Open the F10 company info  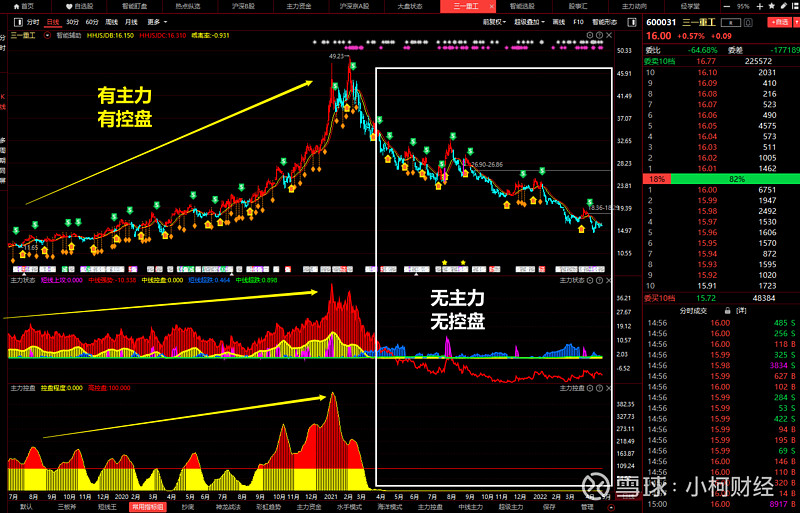(x=578, y=22)
